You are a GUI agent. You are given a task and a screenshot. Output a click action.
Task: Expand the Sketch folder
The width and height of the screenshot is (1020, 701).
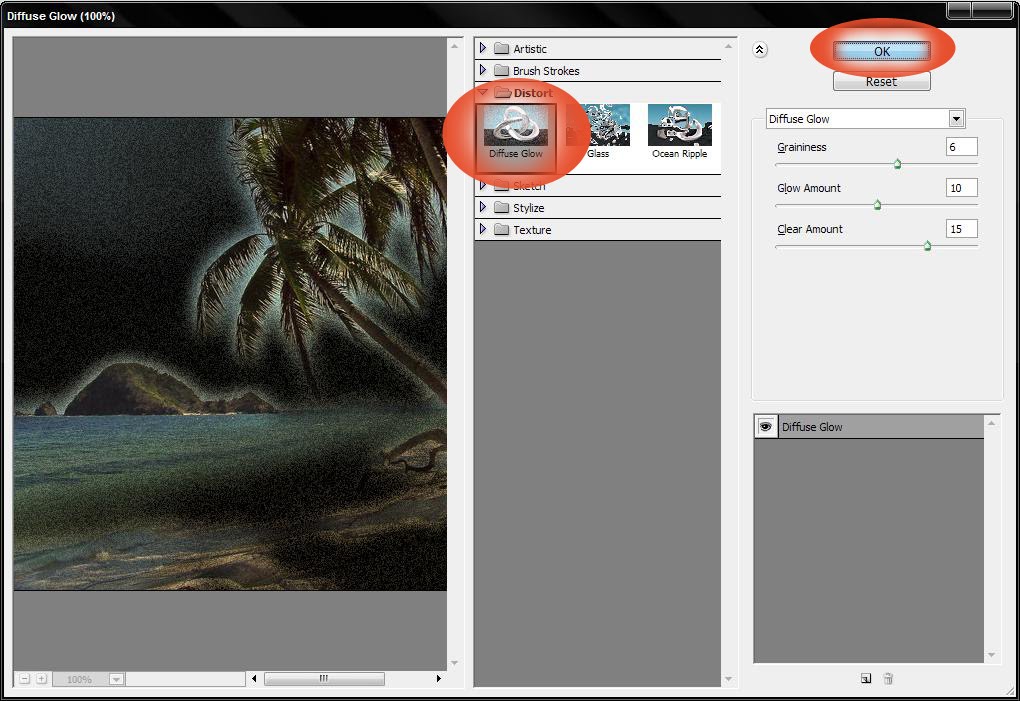tap(484, 185)
